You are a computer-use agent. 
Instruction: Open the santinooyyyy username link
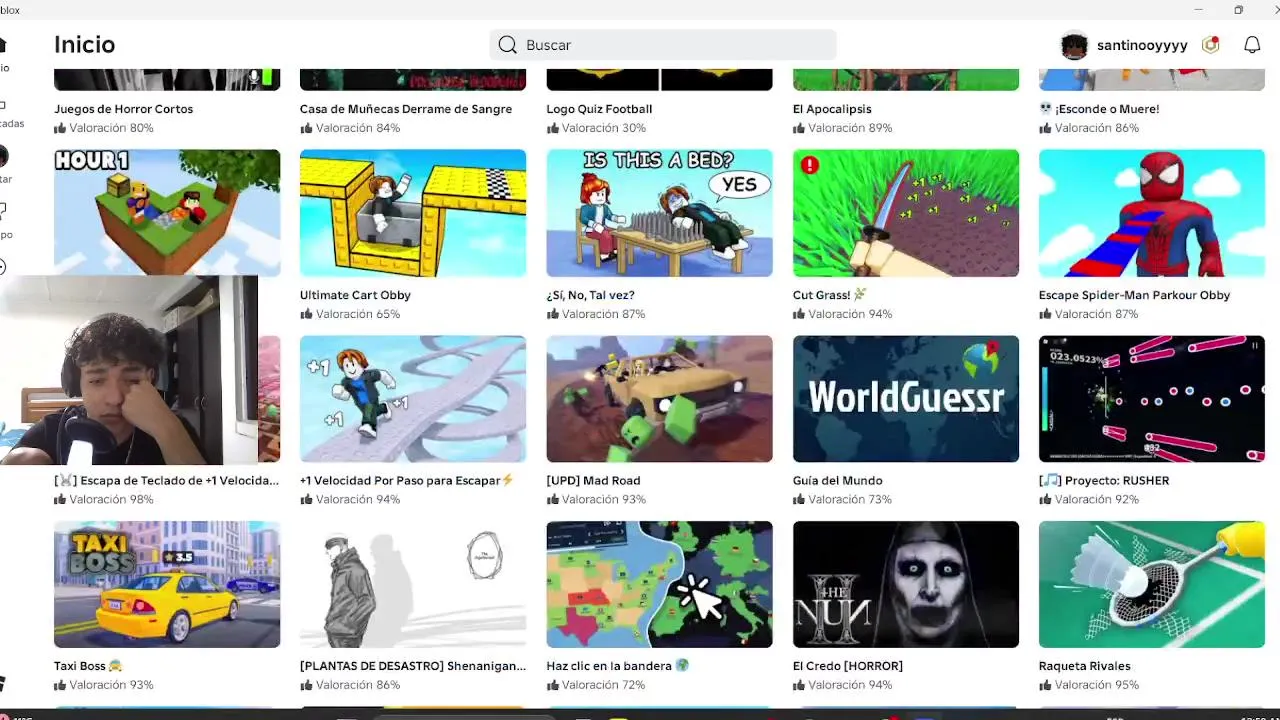[1142, 45]
